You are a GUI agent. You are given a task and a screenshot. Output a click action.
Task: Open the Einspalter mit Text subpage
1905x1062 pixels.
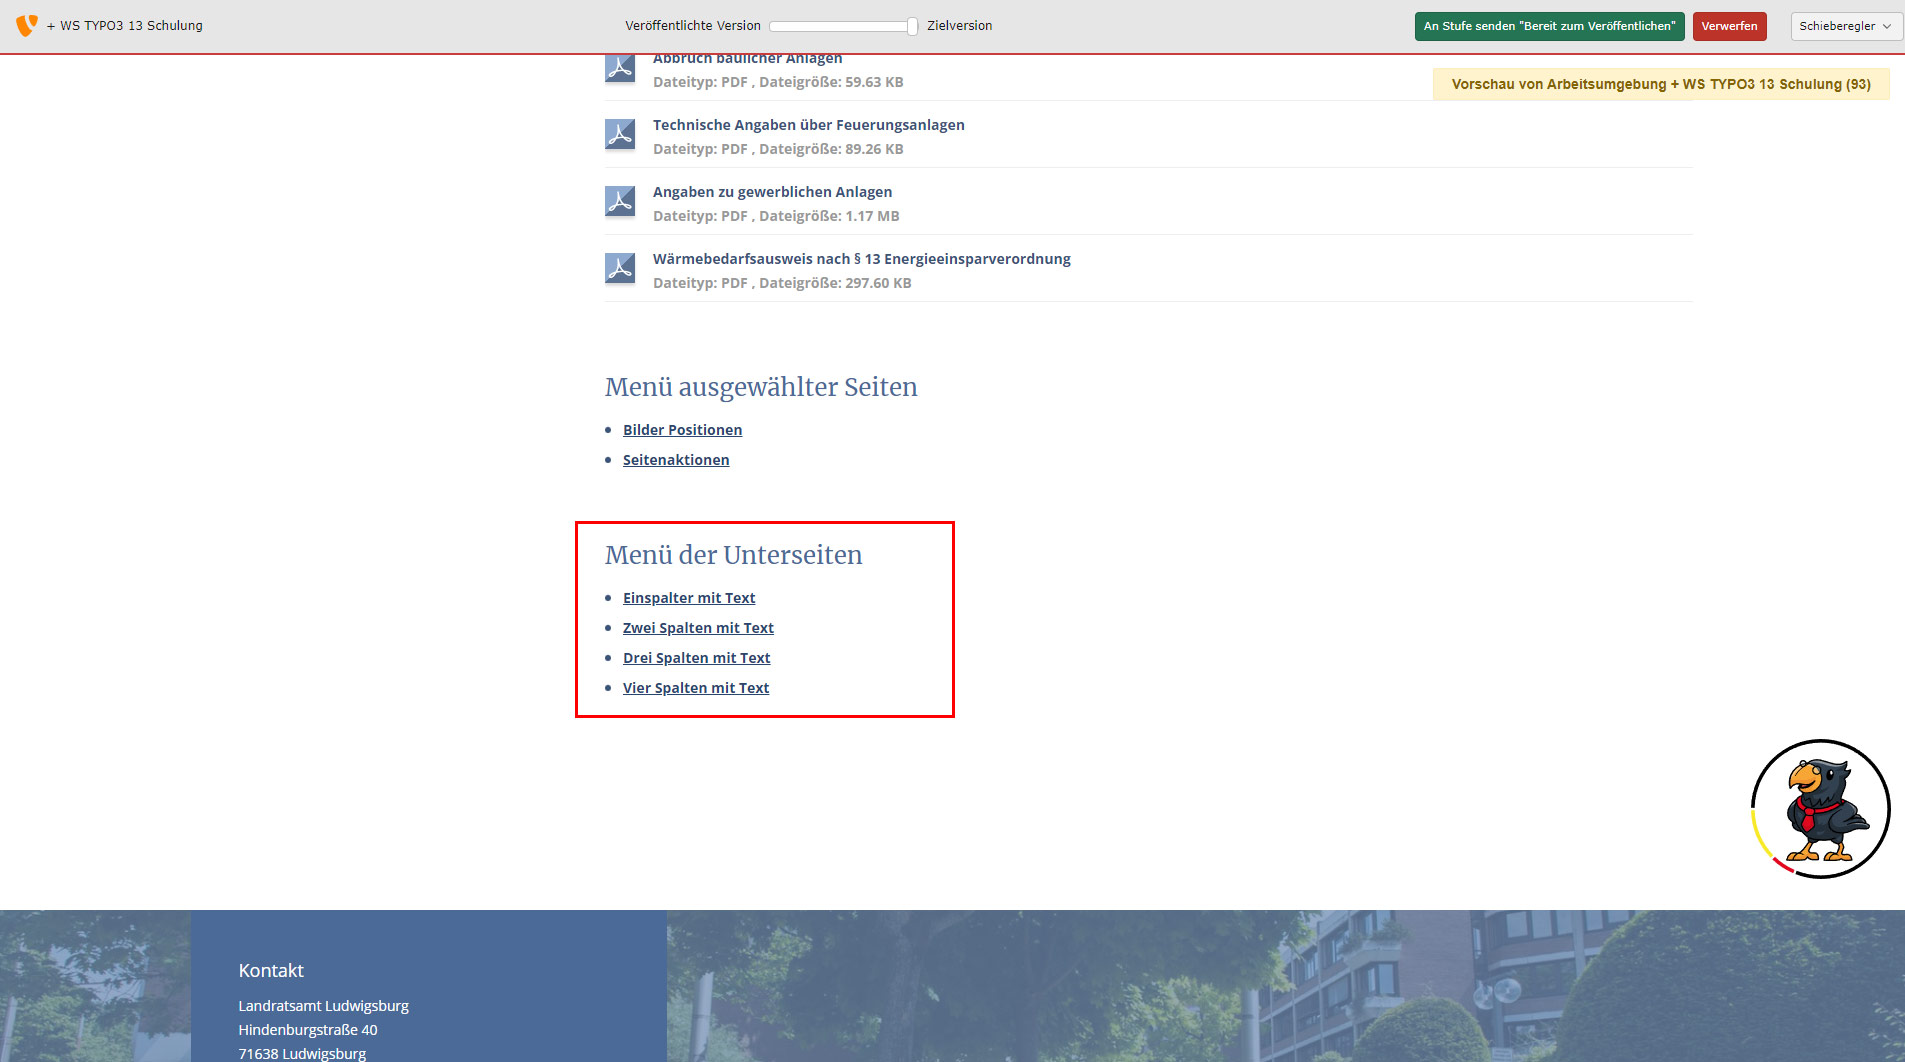689,598
